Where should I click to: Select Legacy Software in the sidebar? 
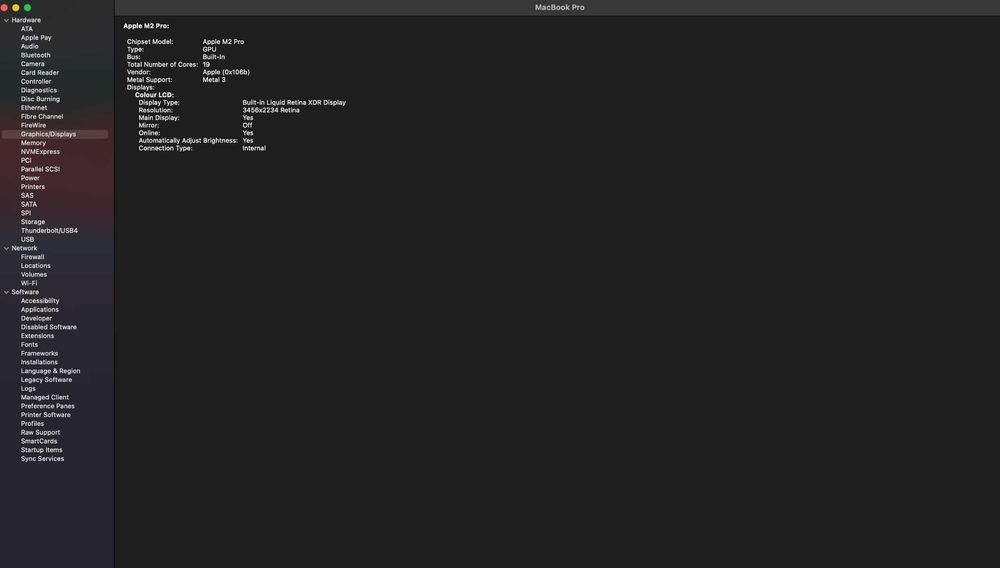(46, 380)
